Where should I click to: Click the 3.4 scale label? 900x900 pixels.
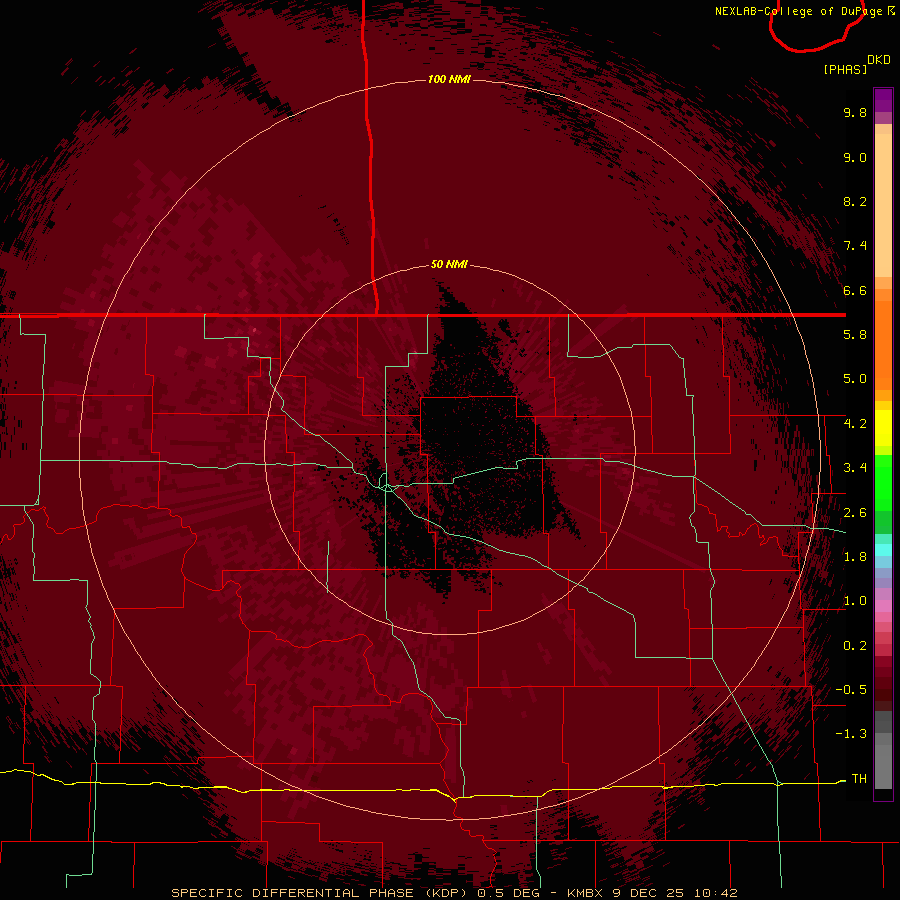point(855,468)
